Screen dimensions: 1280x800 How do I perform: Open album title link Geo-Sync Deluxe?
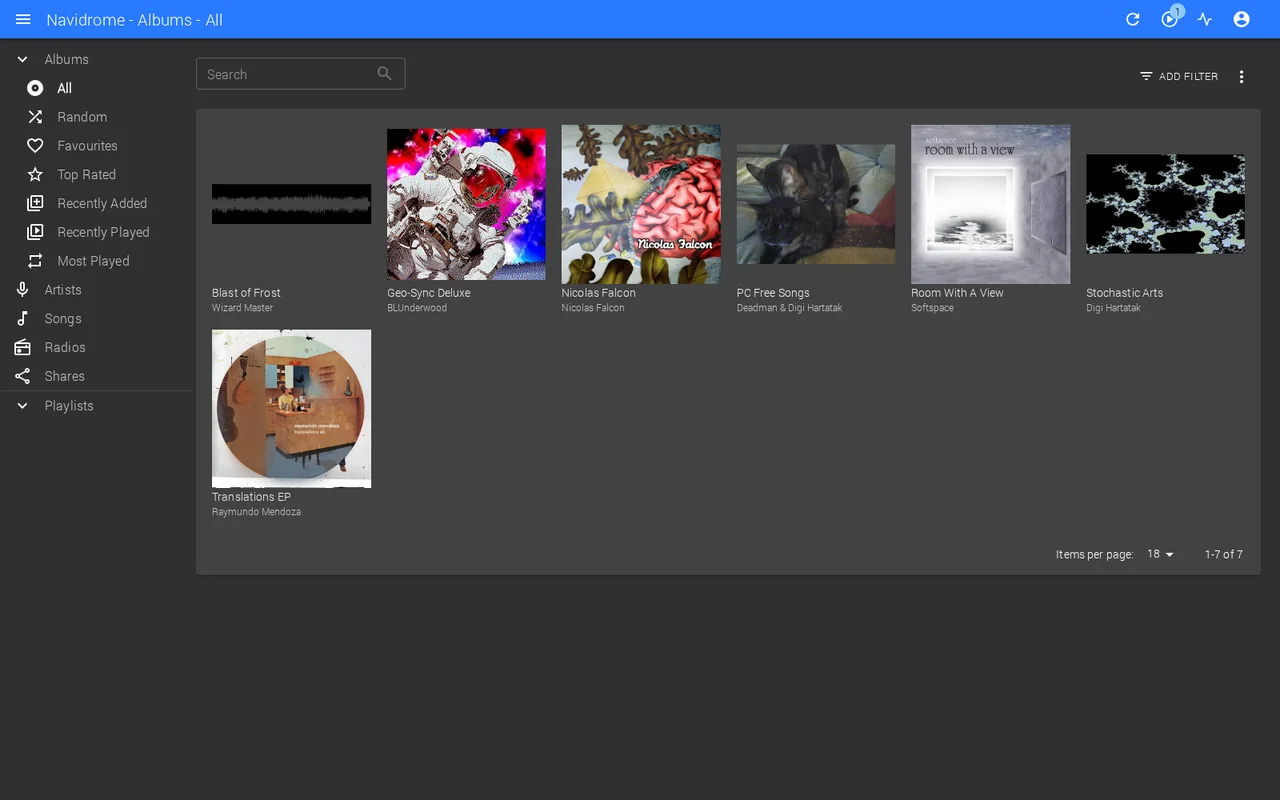click(428, 293)
